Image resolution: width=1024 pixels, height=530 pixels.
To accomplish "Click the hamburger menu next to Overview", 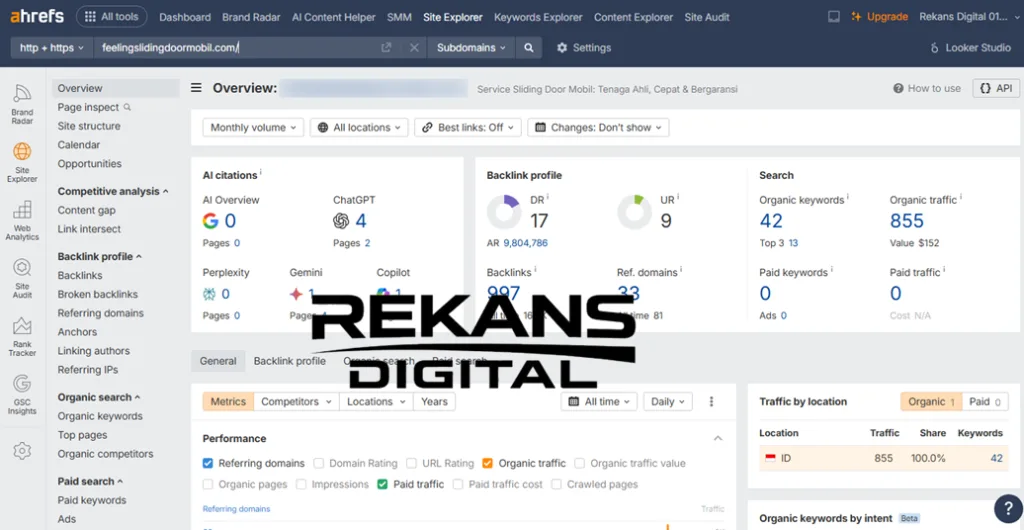I will tap(196, 88).
